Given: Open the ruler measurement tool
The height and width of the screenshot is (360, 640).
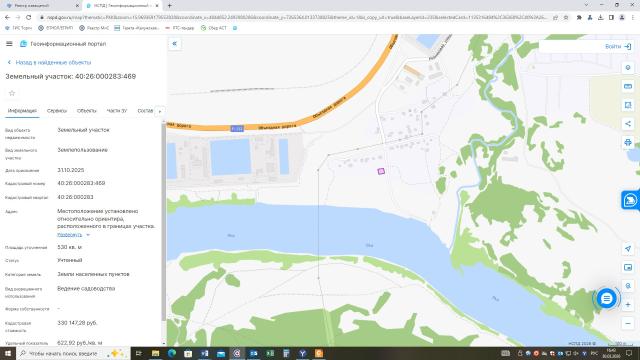Looking at the screenshot, I should click(628, 87).
